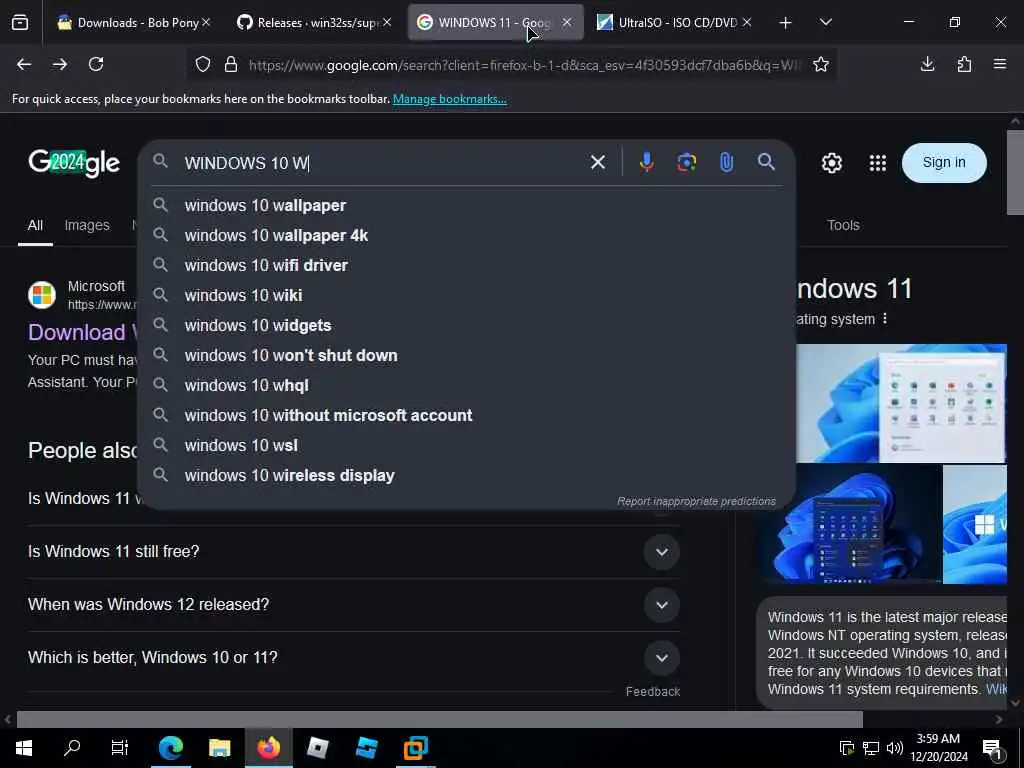
Task: Open the list all tabs dropdown
Action: click(x=825, y=22)
